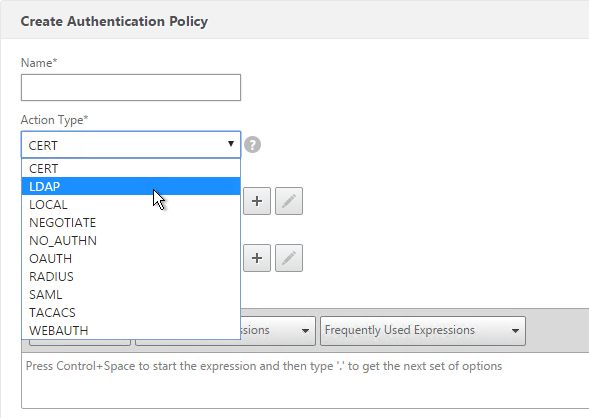Click the upper plus add button
The image size is (589, 418).
(x=257, y=201)
